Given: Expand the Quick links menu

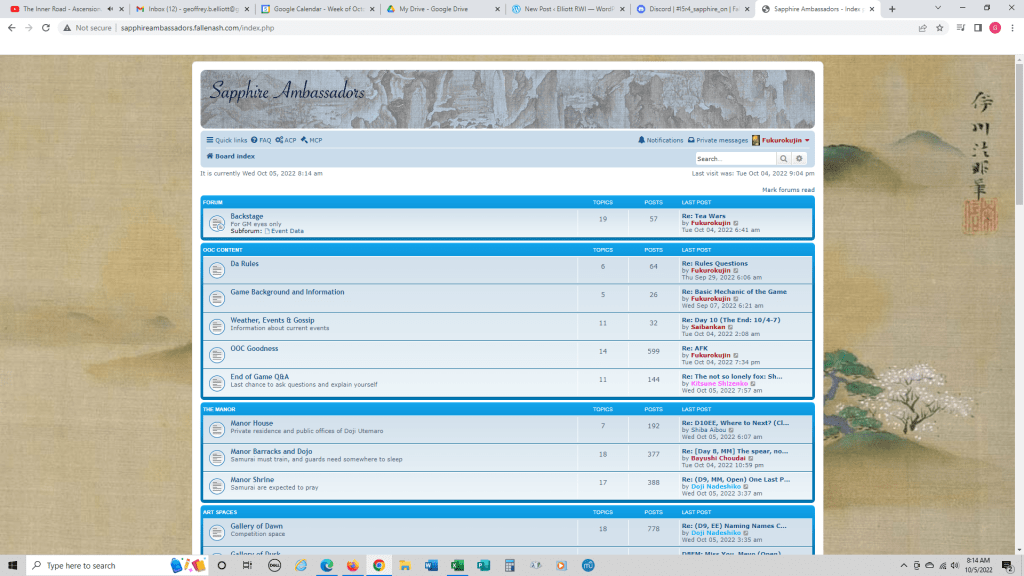Looking at the screenshot, I should [226, 140].
